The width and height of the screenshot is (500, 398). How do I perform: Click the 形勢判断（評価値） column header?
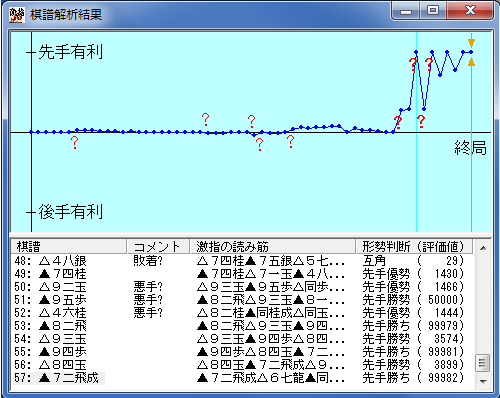pyautogui.click(x=414, y=247)
